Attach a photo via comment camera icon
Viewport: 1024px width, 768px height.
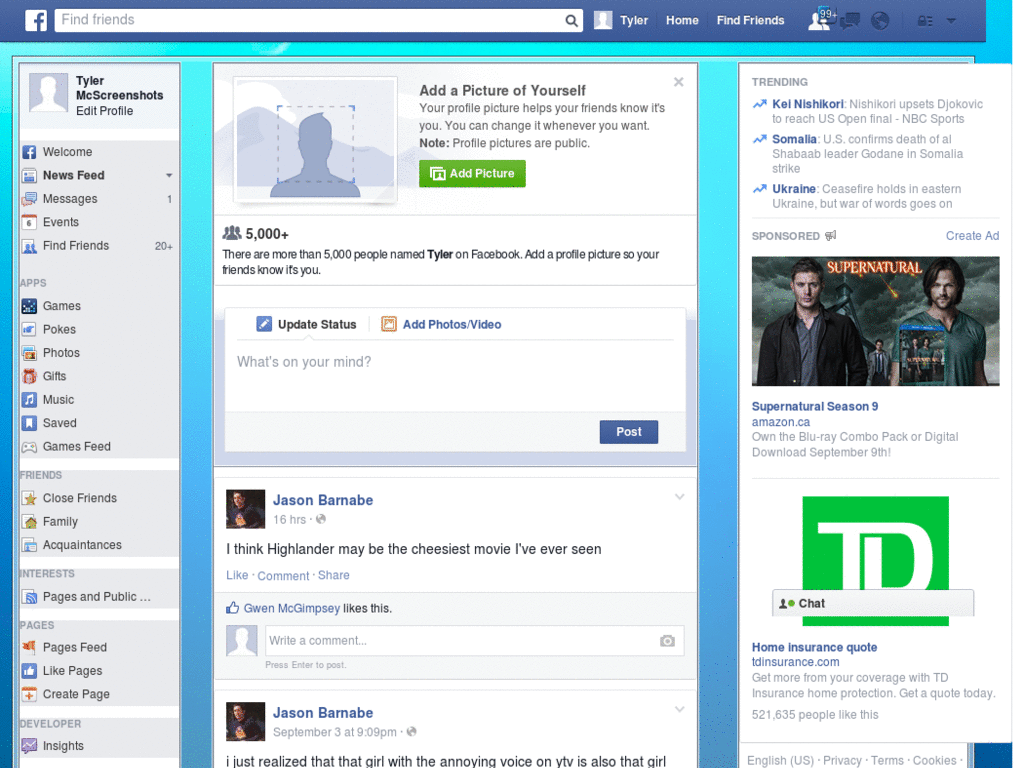point(667,641)
